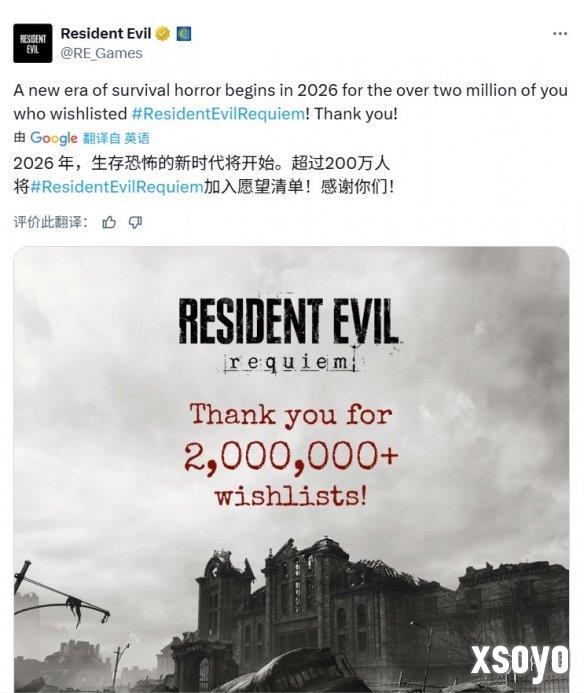Open the Resident Evil Requiem wishlist image
This screenshot has width=584, height=693.
tap(291, 469)
